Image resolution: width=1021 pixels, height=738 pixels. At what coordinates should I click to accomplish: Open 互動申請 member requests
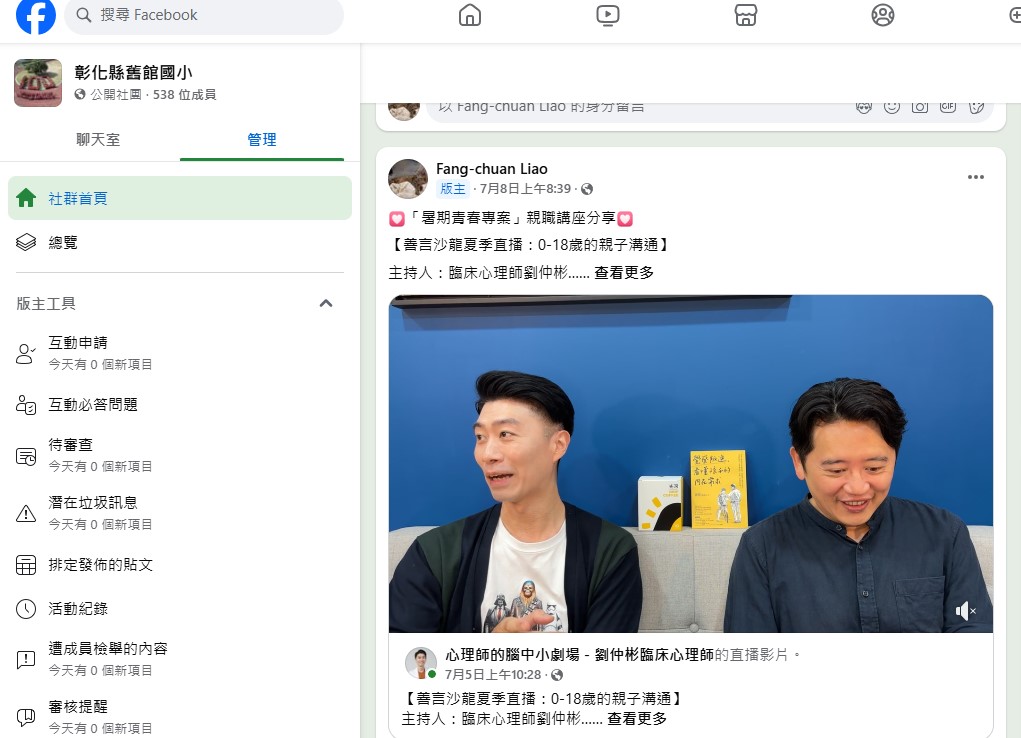click(180, 353)
